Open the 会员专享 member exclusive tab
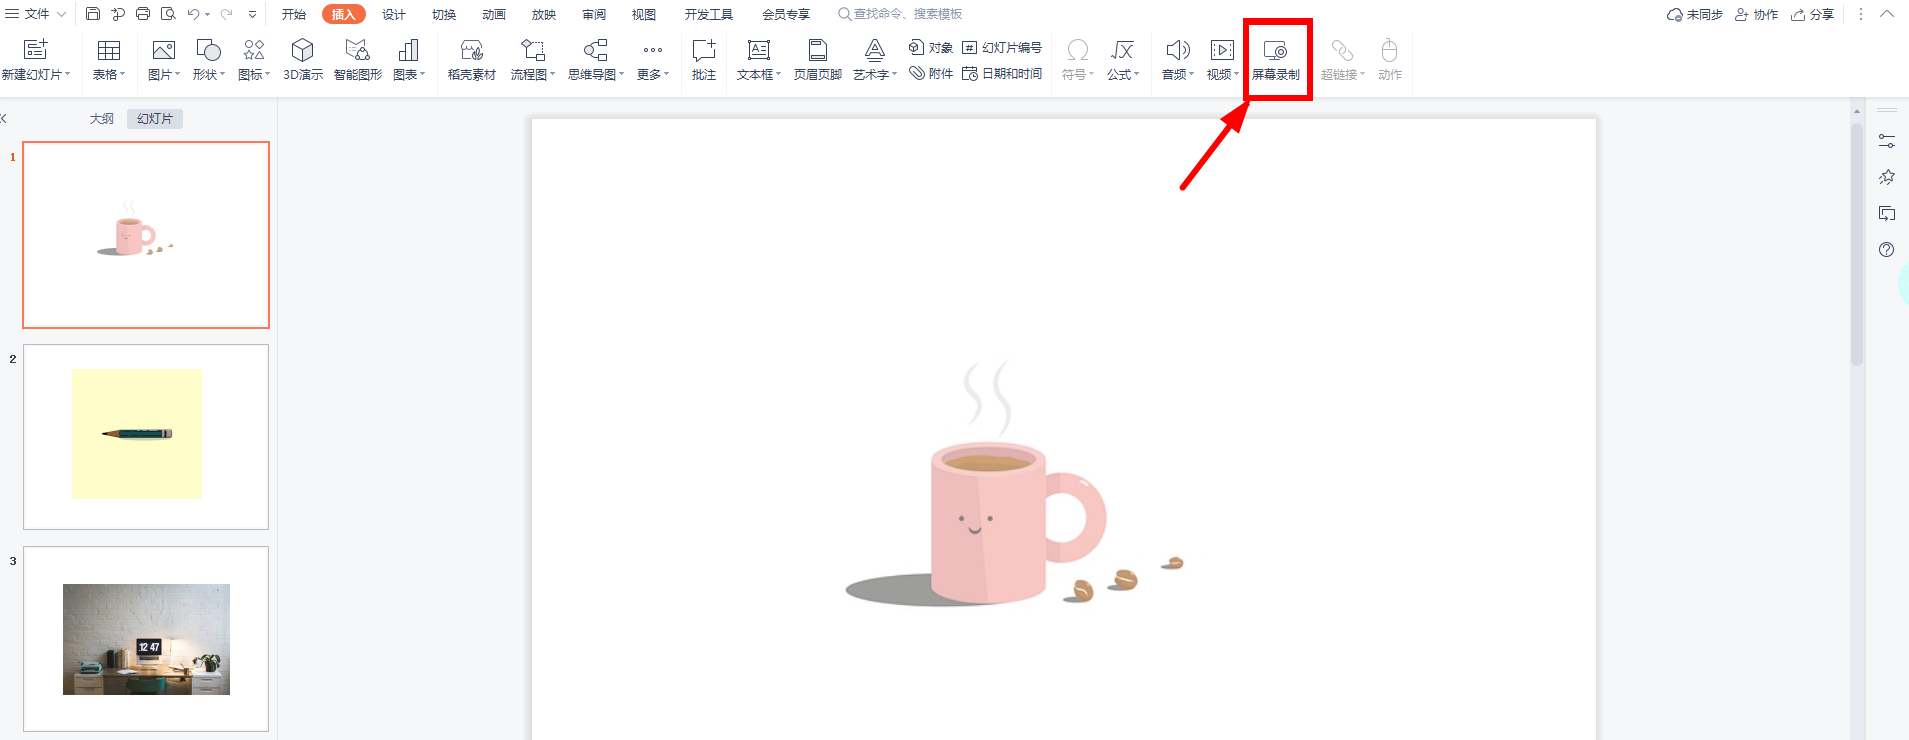This screenshot has width=1909, height=740. pyautogui.click(x=786, y=14)
